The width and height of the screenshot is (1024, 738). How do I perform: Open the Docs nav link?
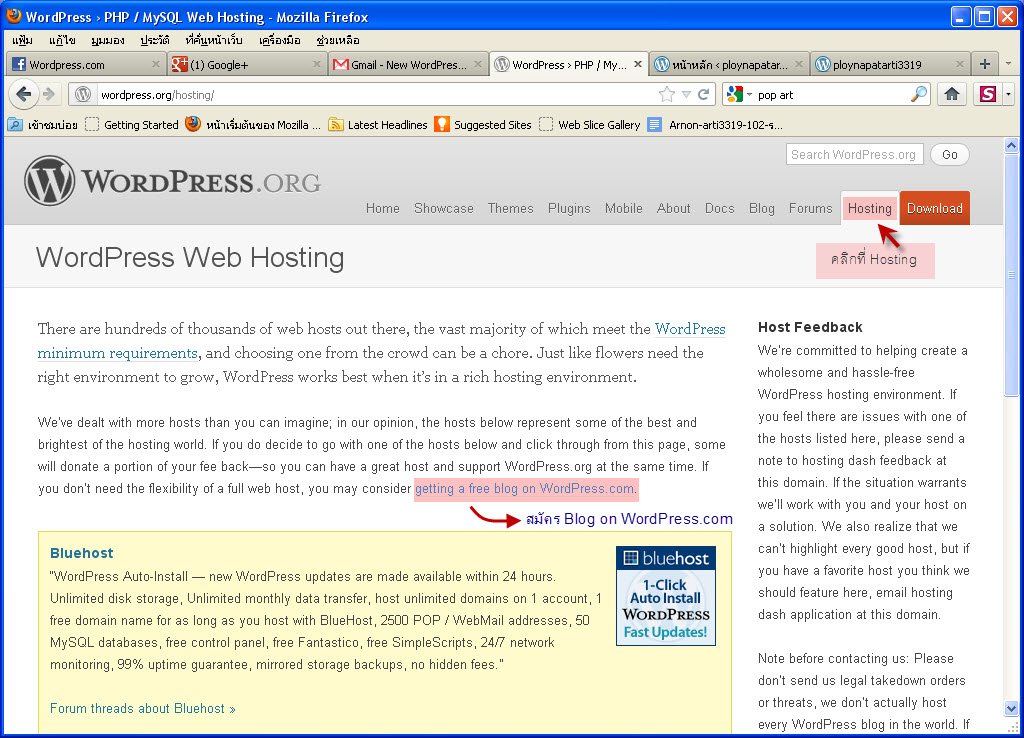point(720,208)
